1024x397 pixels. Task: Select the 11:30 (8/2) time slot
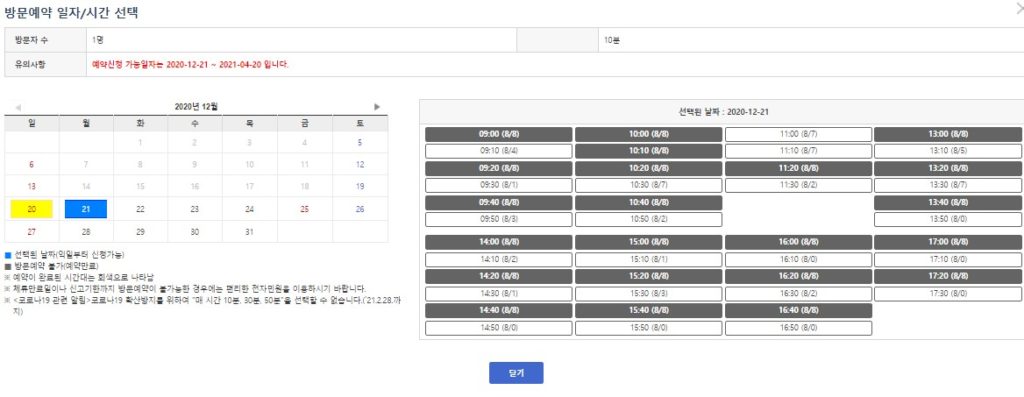[x=799, y=185]
